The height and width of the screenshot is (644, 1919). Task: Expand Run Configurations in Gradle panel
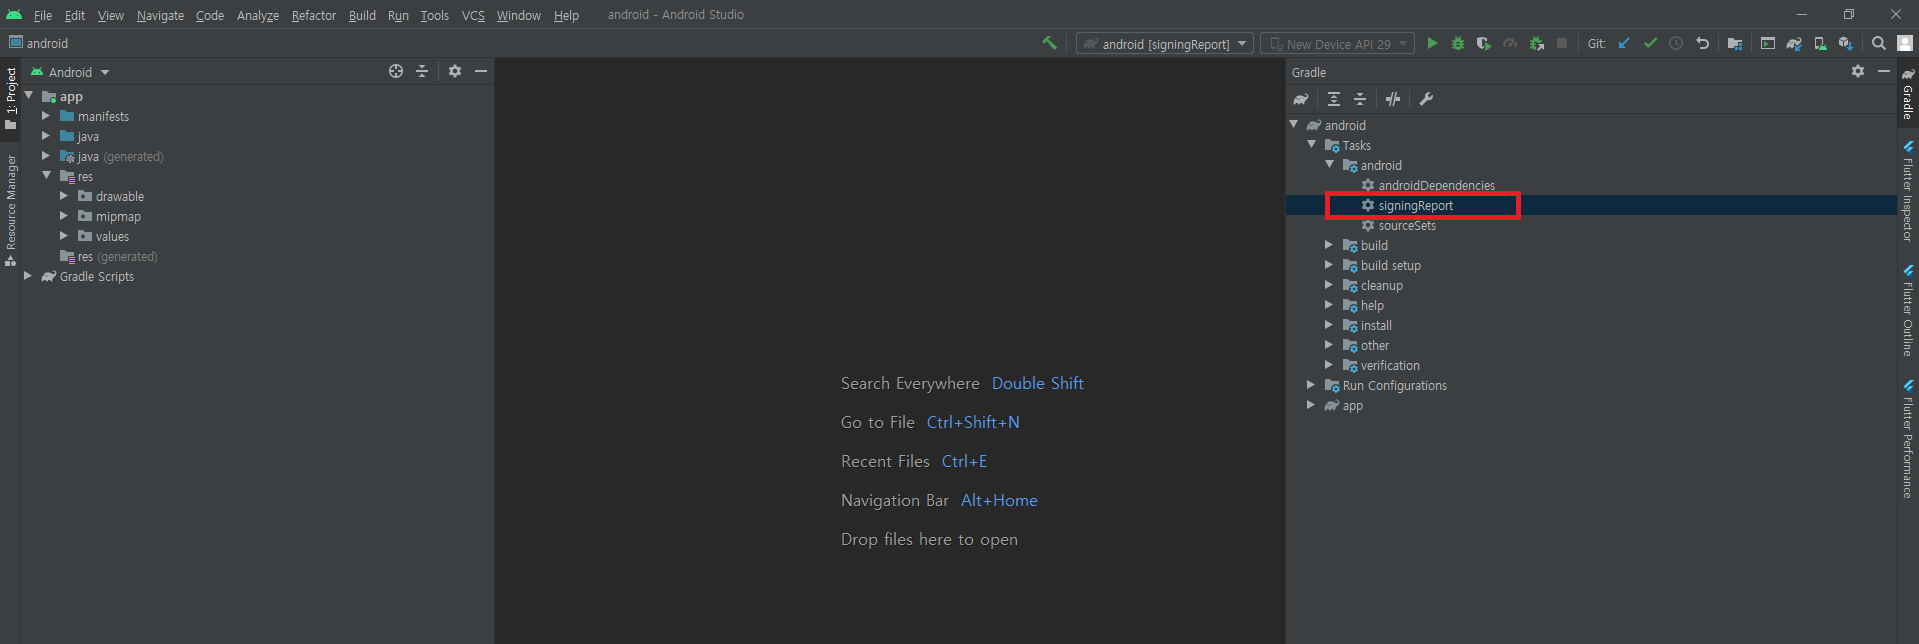1311,385
